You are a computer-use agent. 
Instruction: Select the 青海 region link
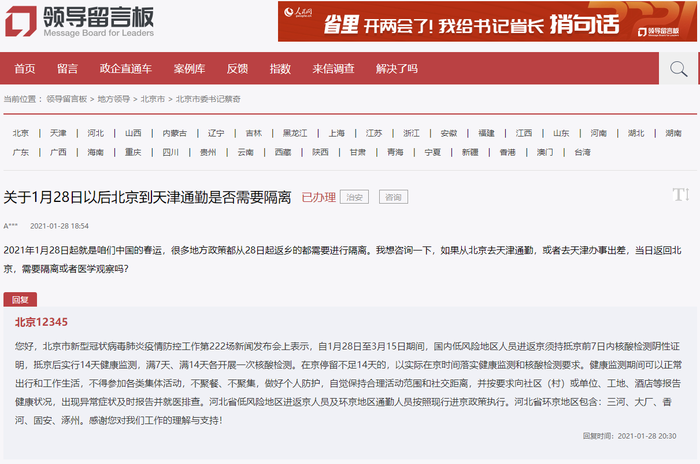395,152
